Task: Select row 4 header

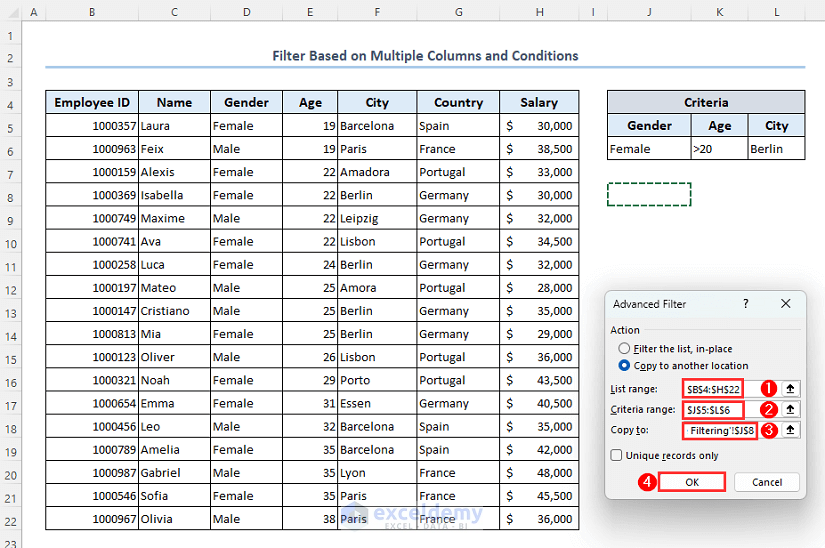Action: [11, 105]
